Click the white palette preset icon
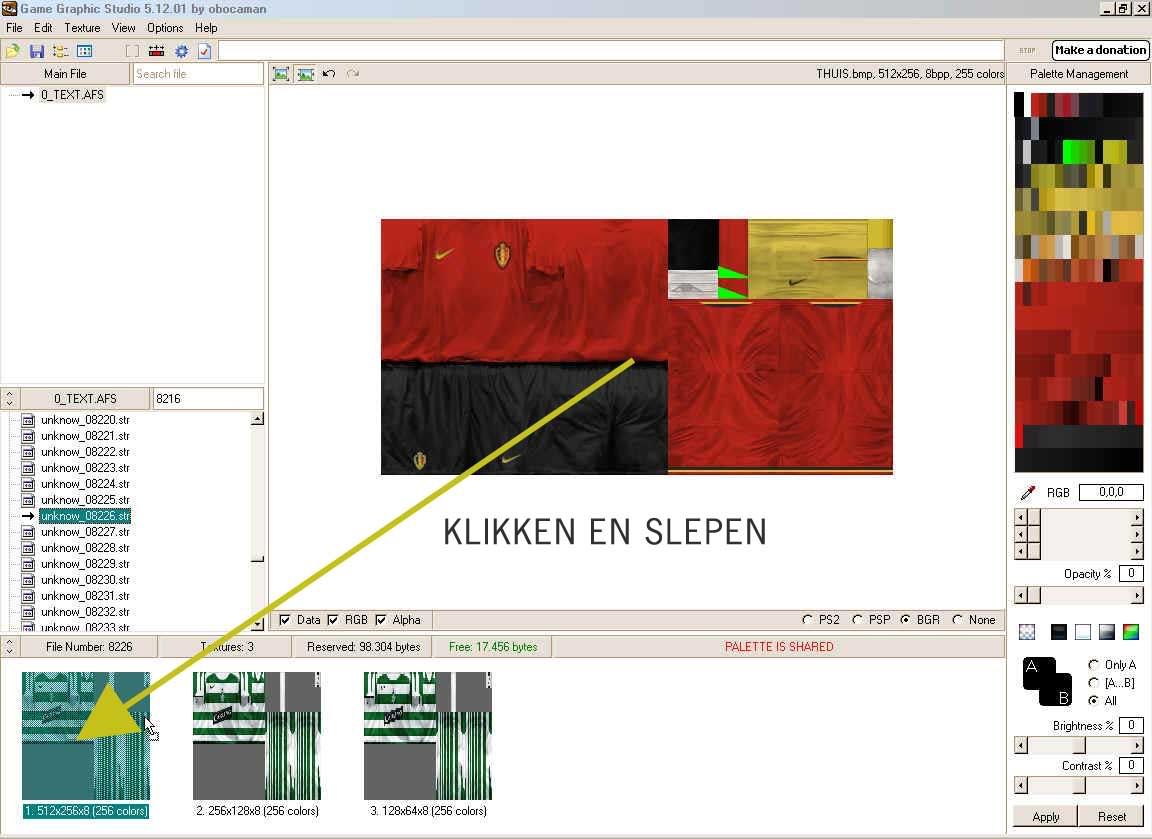Image resolution: width=1152 pixels, height=839 pixels. click(1083, 631)
